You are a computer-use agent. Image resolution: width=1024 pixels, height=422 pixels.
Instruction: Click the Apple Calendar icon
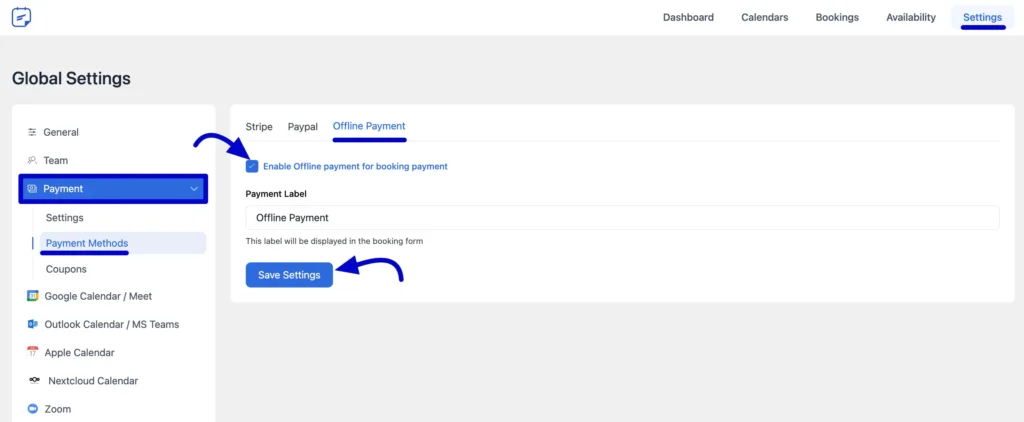(x=33, y=352)
